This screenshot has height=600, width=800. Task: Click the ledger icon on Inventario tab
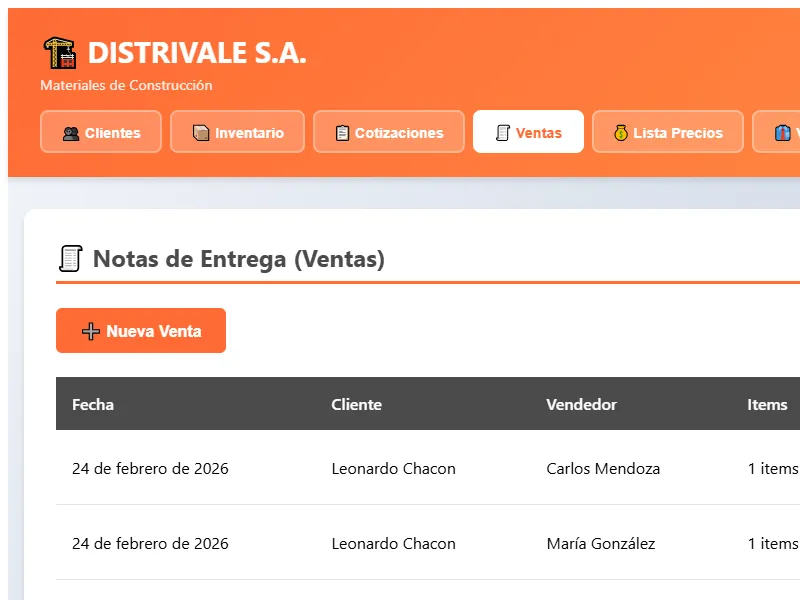point(200,131)
